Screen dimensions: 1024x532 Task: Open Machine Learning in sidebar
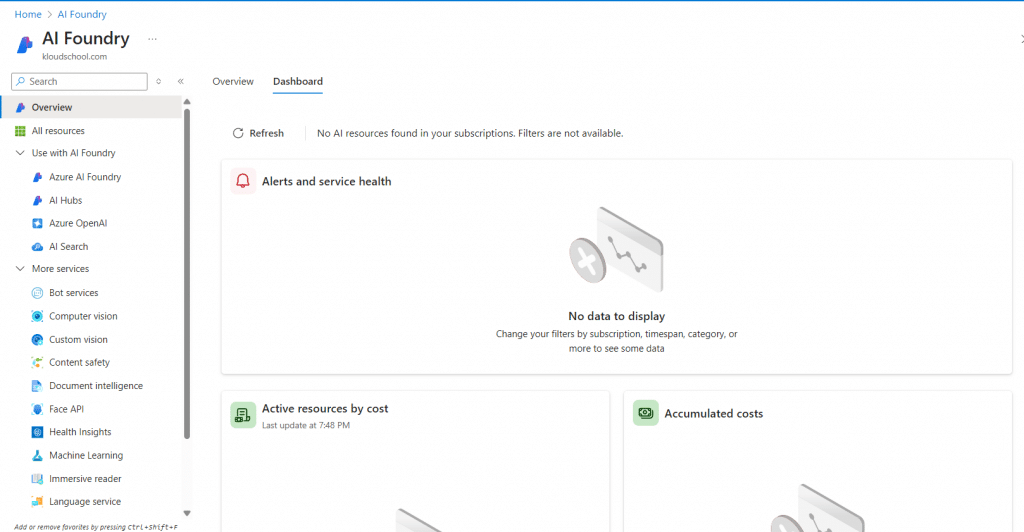pyautogui.click(x=86, y=456)
